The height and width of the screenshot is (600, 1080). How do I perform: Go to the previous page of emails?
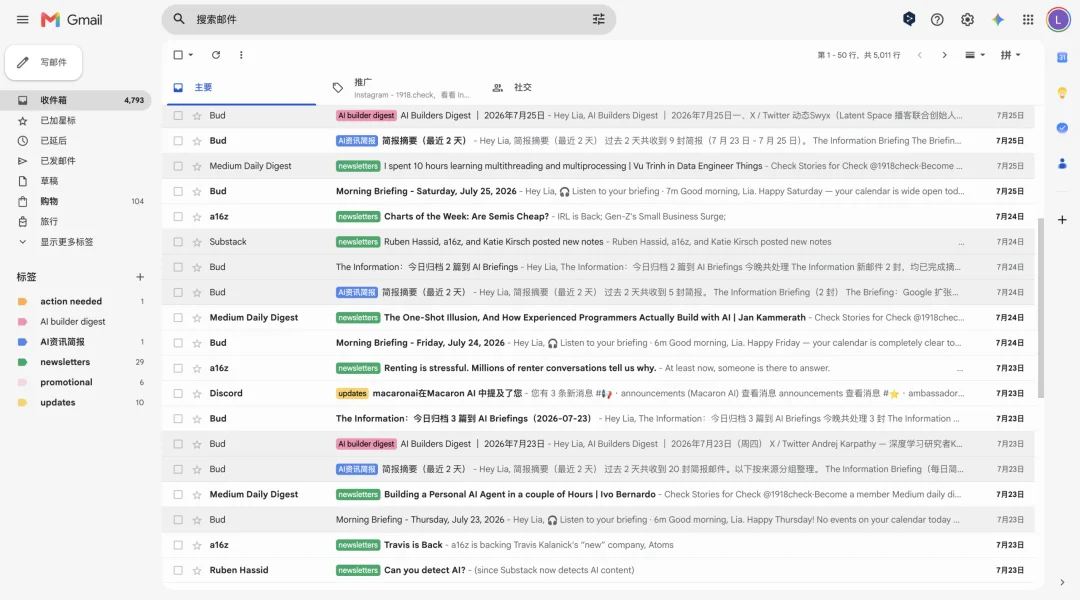tap(920, 55)
